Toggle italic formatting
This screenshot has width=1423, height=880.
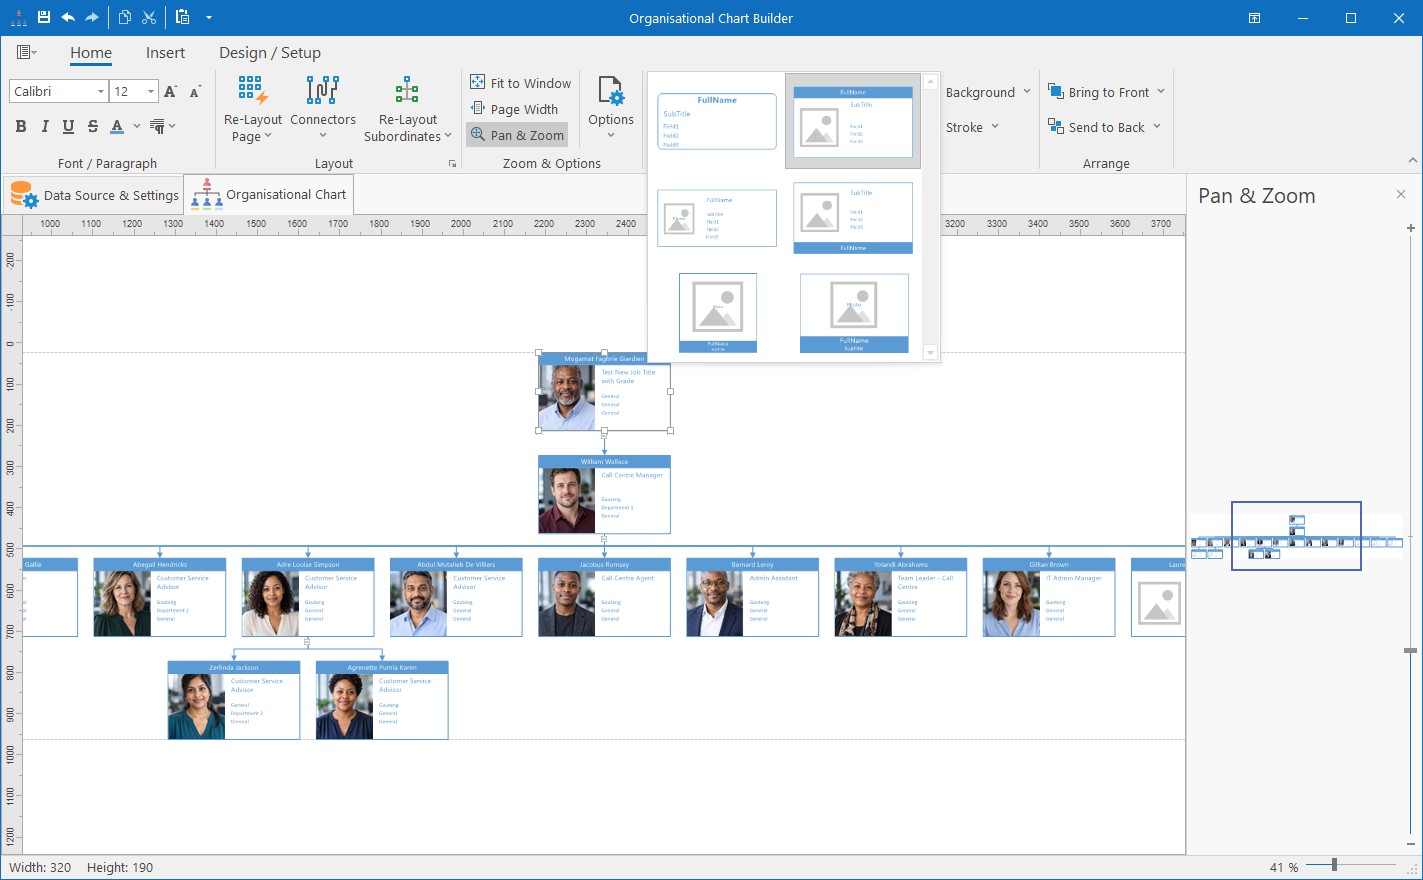45,126
